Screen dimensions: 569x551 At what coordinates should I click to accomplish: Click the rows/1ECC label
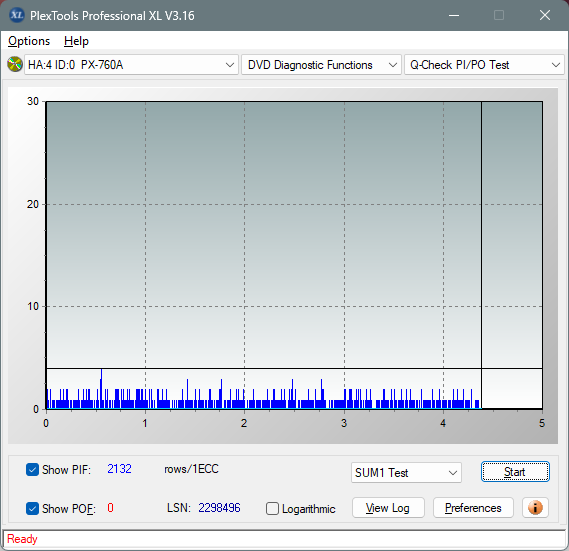(x=191, y=469)
